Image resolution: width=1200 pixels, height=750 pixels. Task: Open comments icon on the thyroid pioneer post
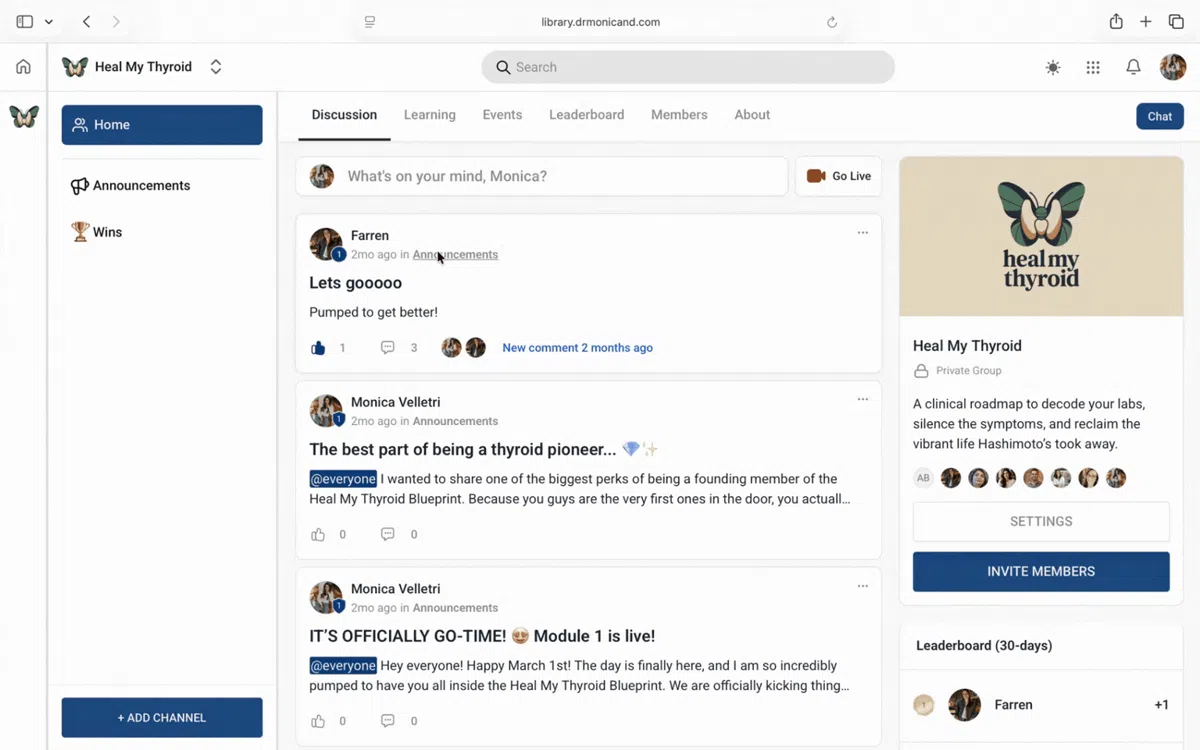pos(388,535)
